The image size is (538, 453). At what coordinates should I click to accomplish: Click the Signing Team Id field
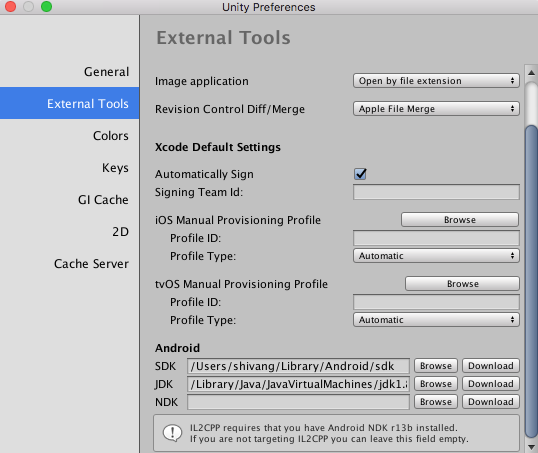point(436,192)
